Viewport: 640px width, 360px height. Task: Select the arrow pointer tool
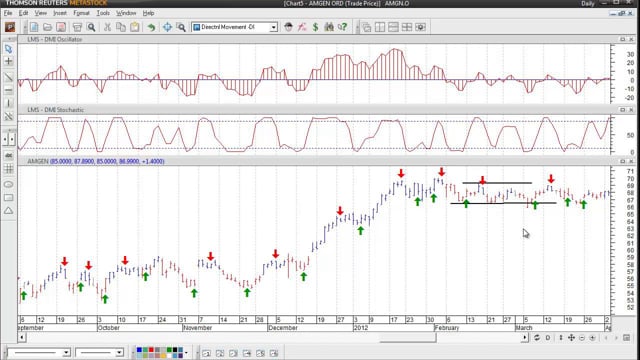[8, 49]
